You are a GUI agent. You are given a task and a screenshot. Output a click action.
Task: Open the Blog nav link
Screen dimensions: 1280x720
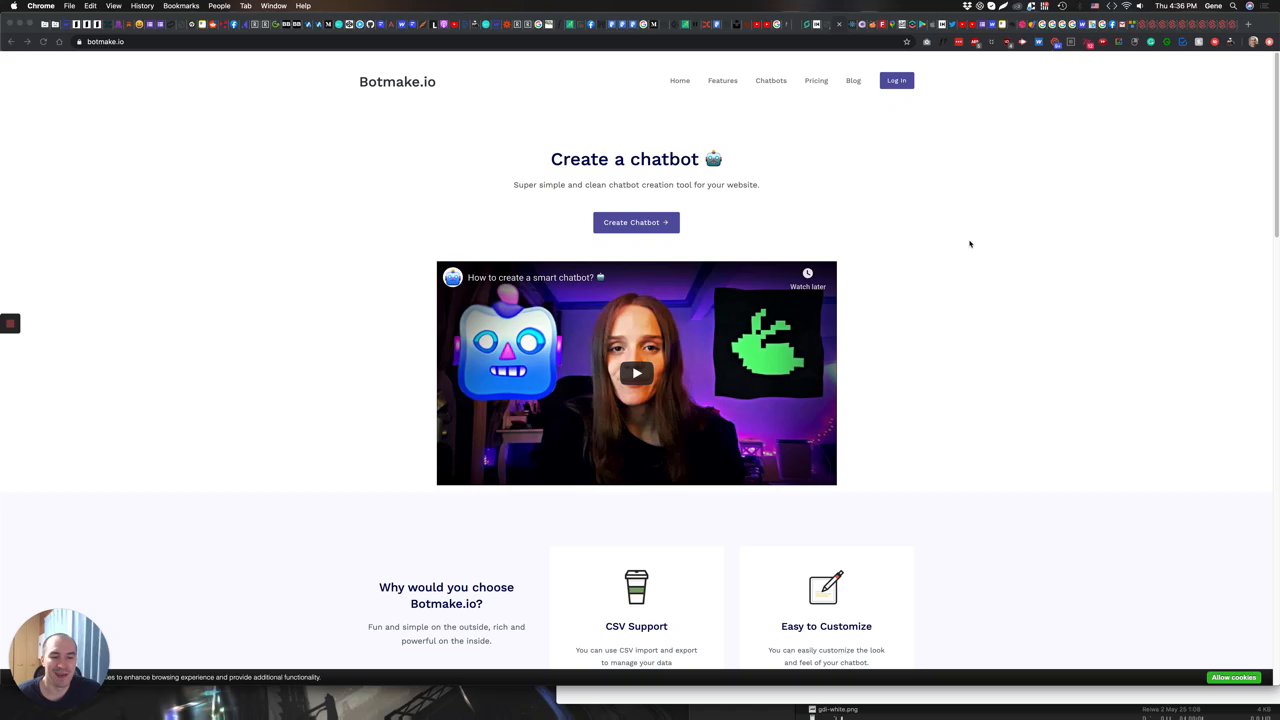pyautogui.click(x=853, y=81)
